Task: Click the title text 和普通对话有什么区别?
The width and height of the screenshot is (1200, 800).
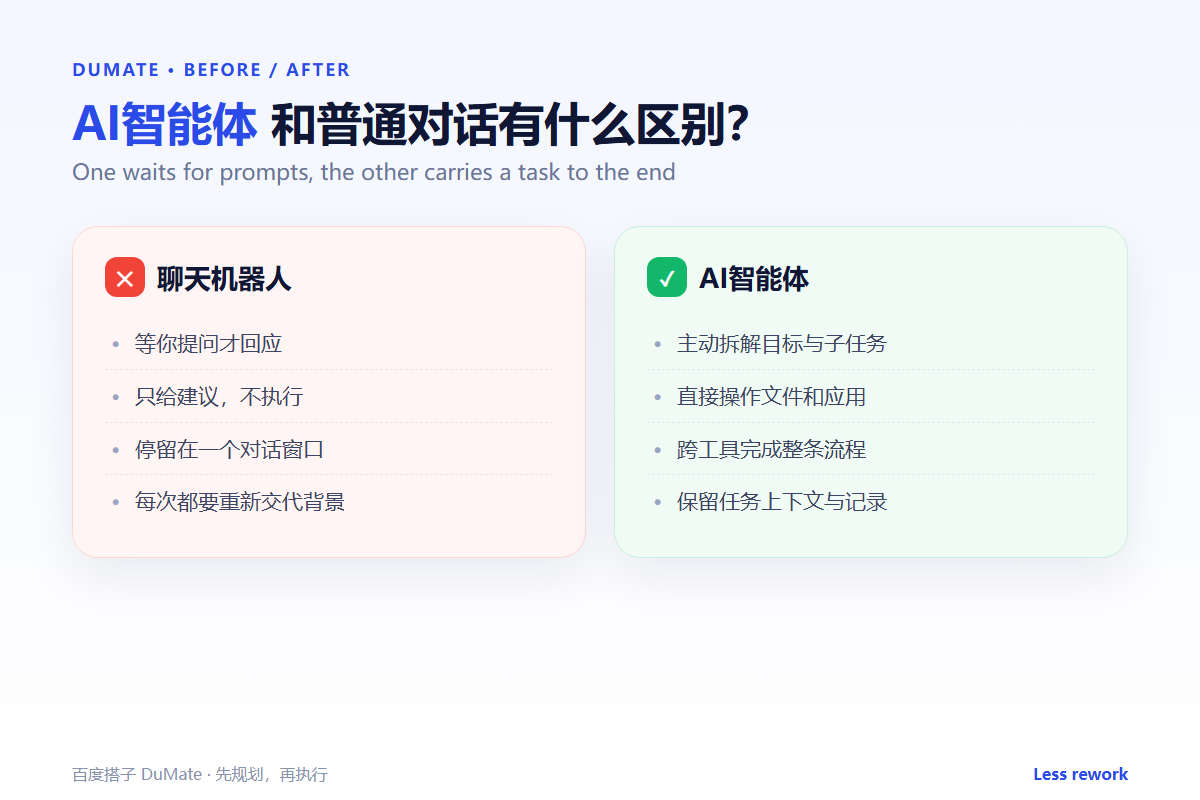Action: click(x=510, y=124)
